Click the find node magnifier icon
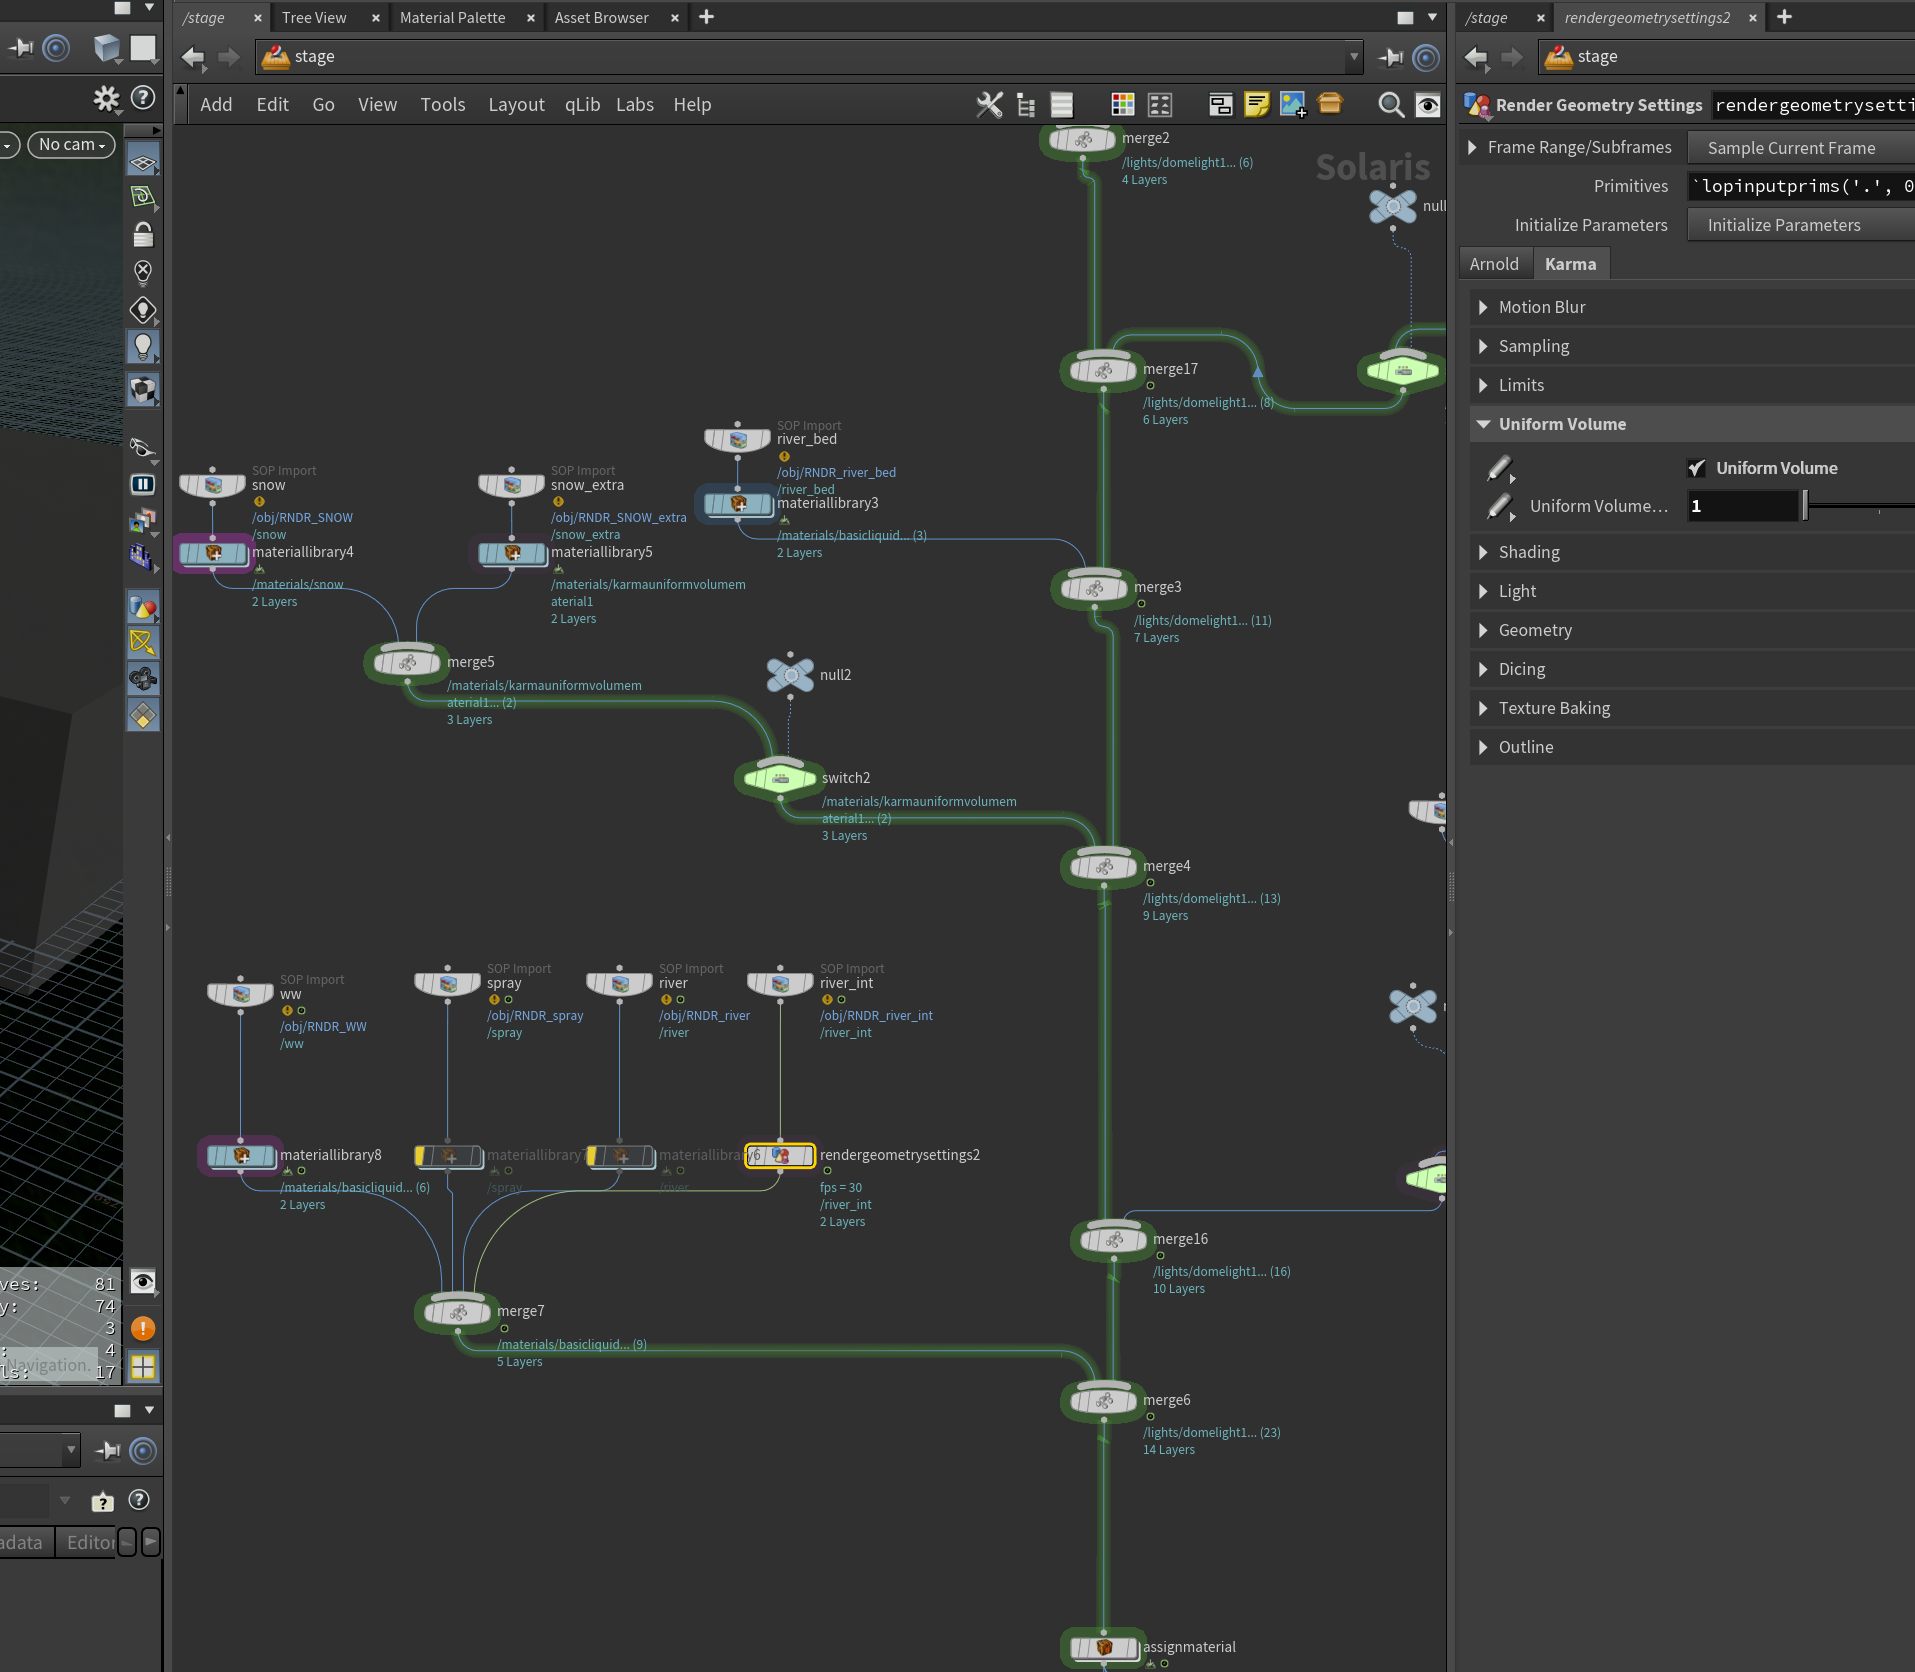 (1390, 105)
